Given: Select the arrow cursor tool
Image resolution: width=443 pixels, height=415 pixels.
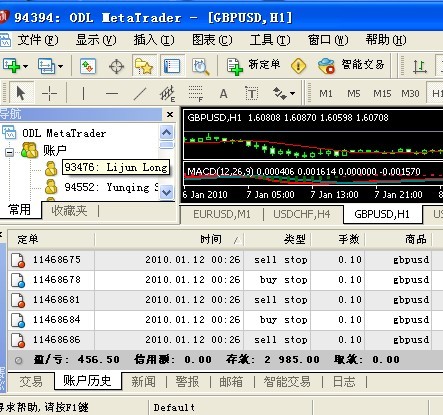Looking at the screenshot, I should 21,93.
